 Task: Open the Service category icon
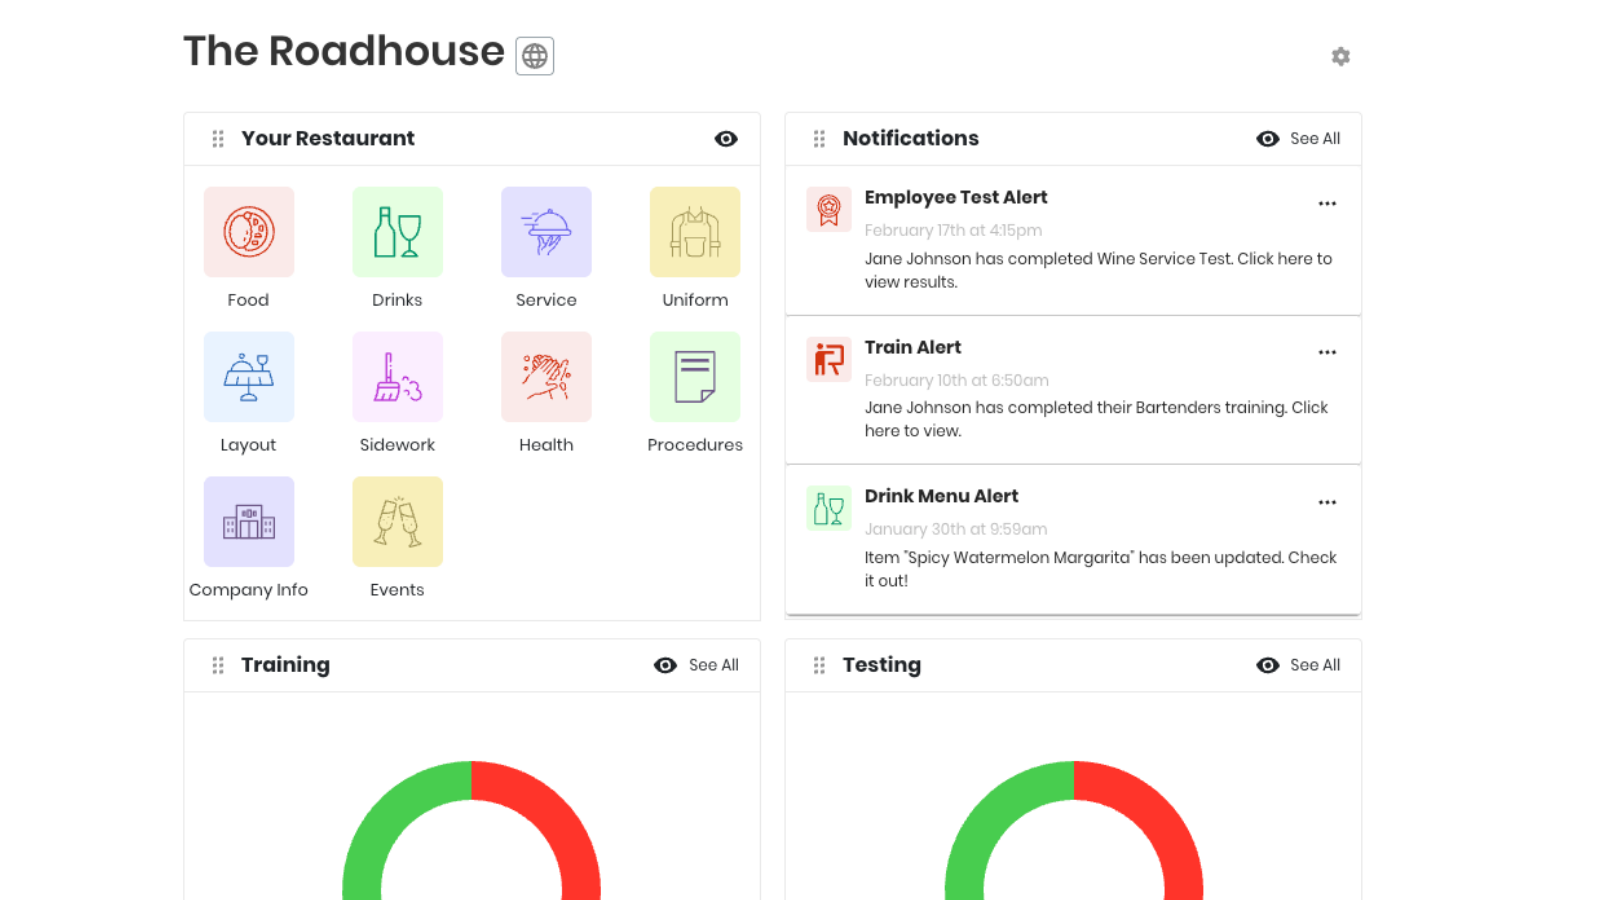(546, 232)
